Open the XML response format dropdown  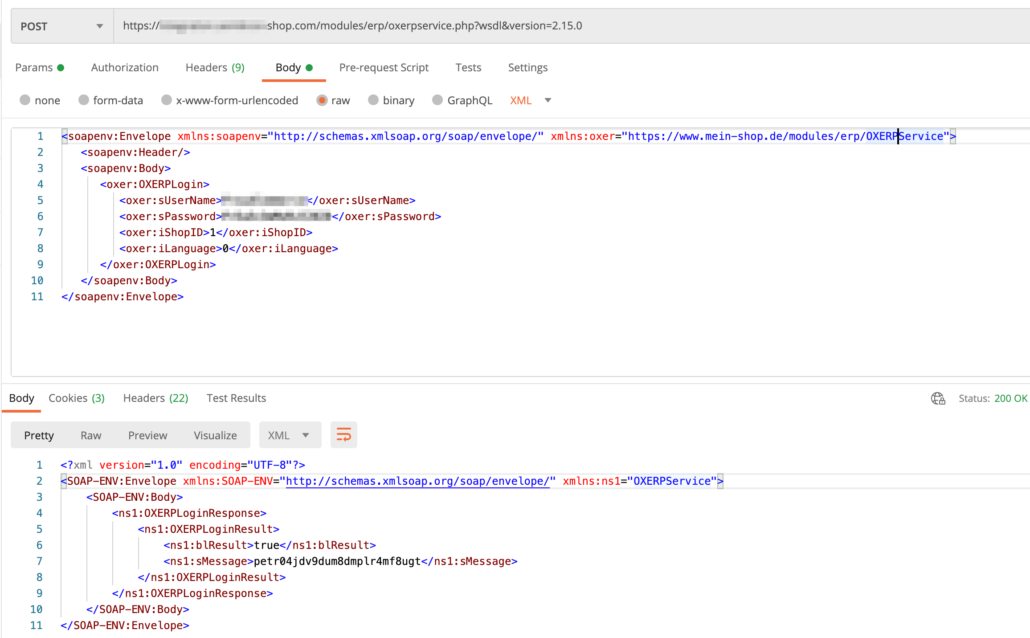pos(290,435)
